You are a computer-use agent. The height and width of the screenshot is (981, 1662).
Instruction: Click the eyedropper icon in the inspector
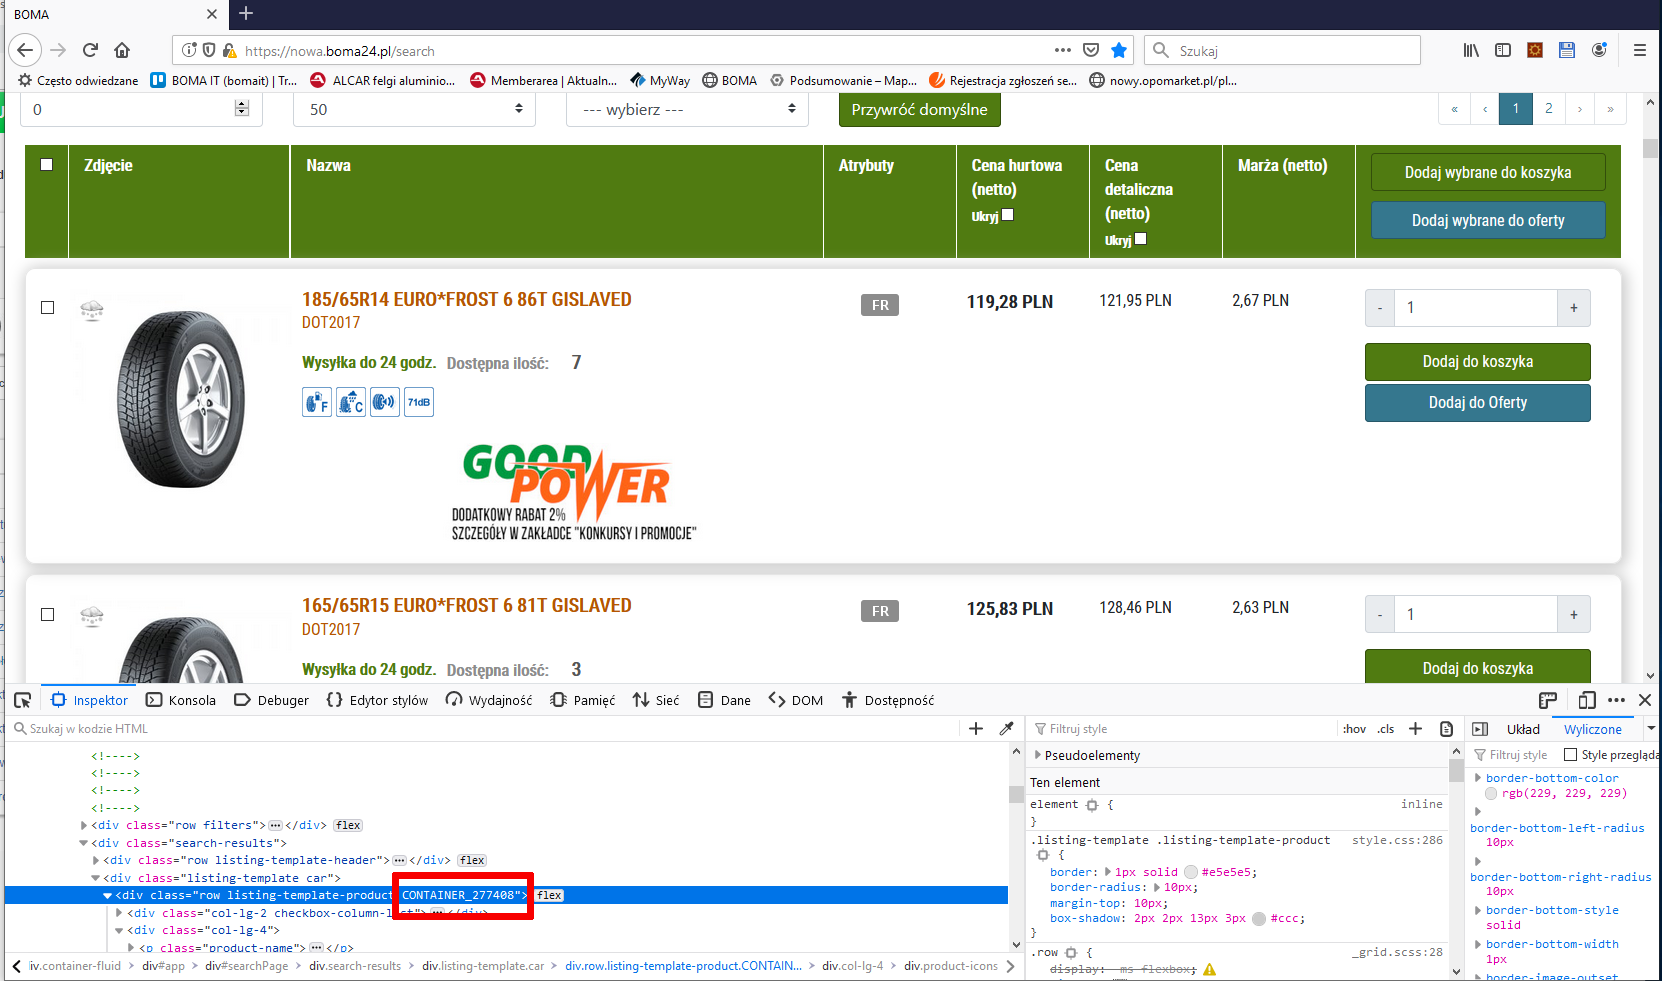pos(1006,729)
